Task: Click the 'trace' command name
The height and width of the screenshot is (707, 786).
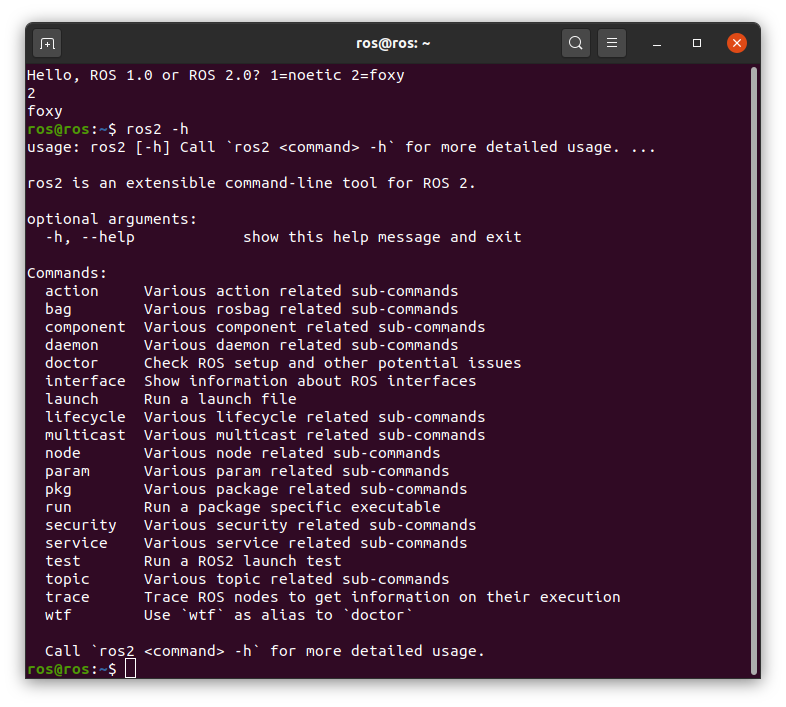Action: pos(67,597)
